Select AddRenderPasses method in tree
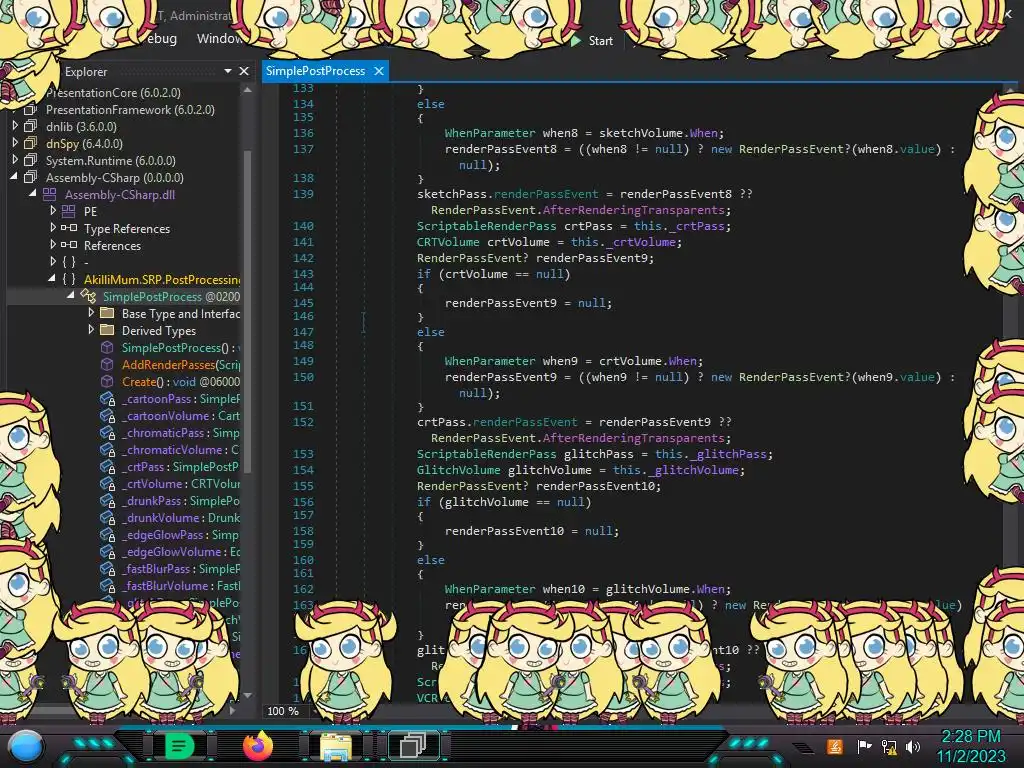This screenshot has height=768, width=1024. [181, 365]
